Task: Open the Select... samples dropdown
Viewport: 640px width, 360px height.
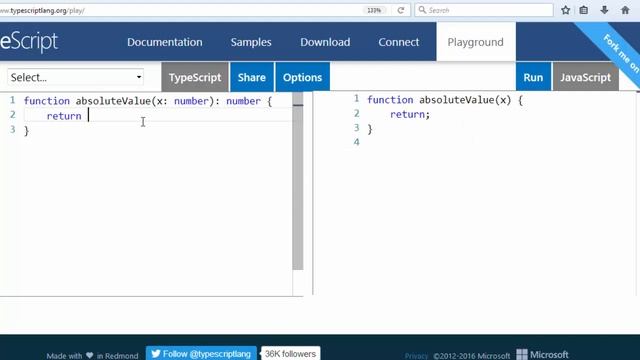Action: pyautogui.click(x=76, y=77)
